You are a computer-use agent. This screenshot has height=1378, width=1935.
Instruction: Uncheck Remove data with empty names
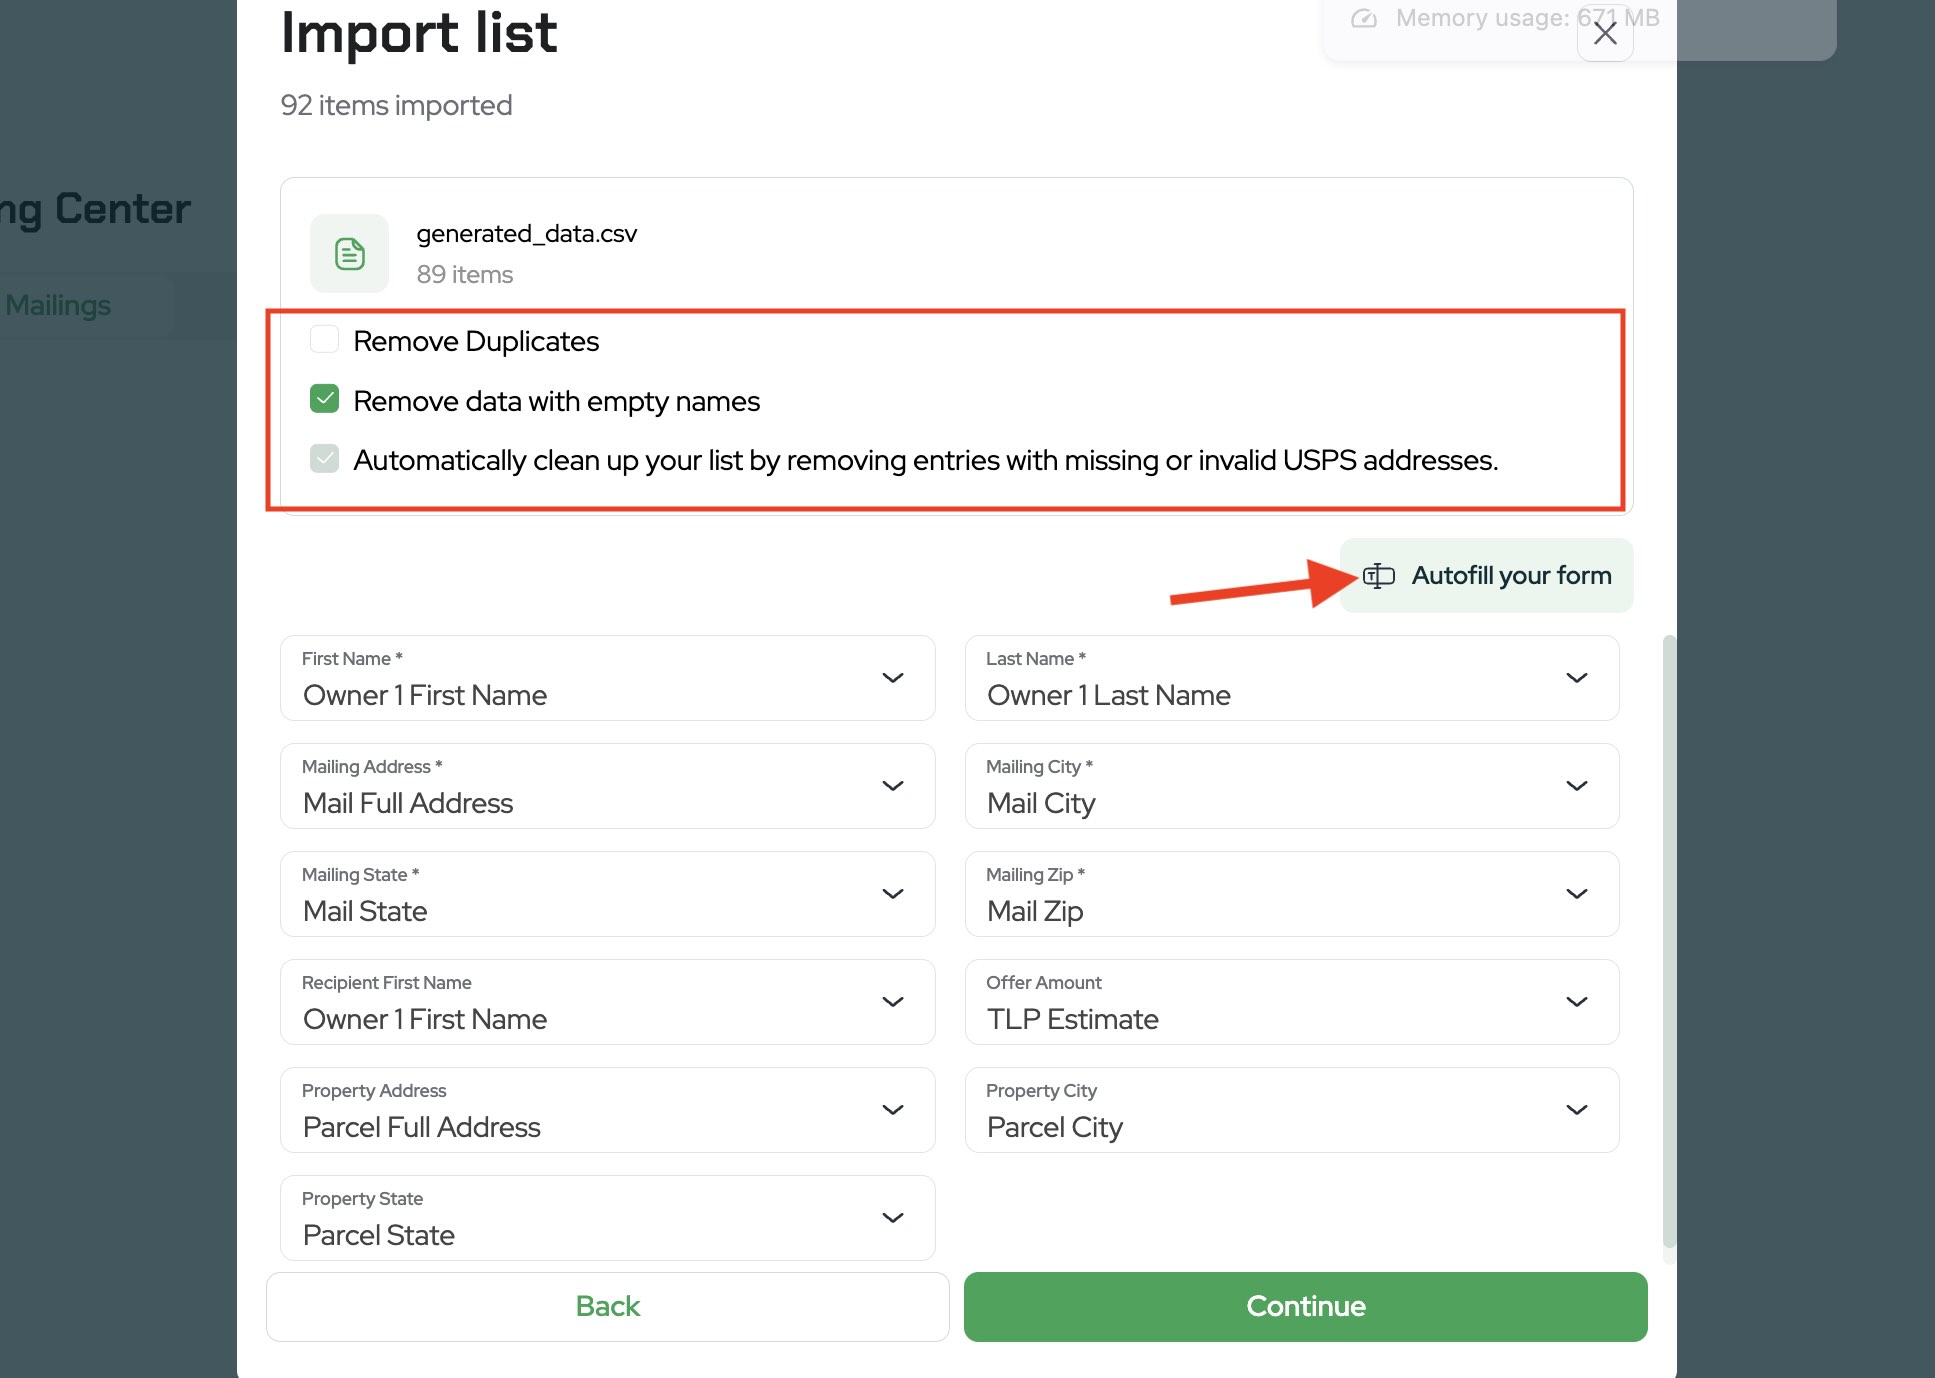click(325, 400)
